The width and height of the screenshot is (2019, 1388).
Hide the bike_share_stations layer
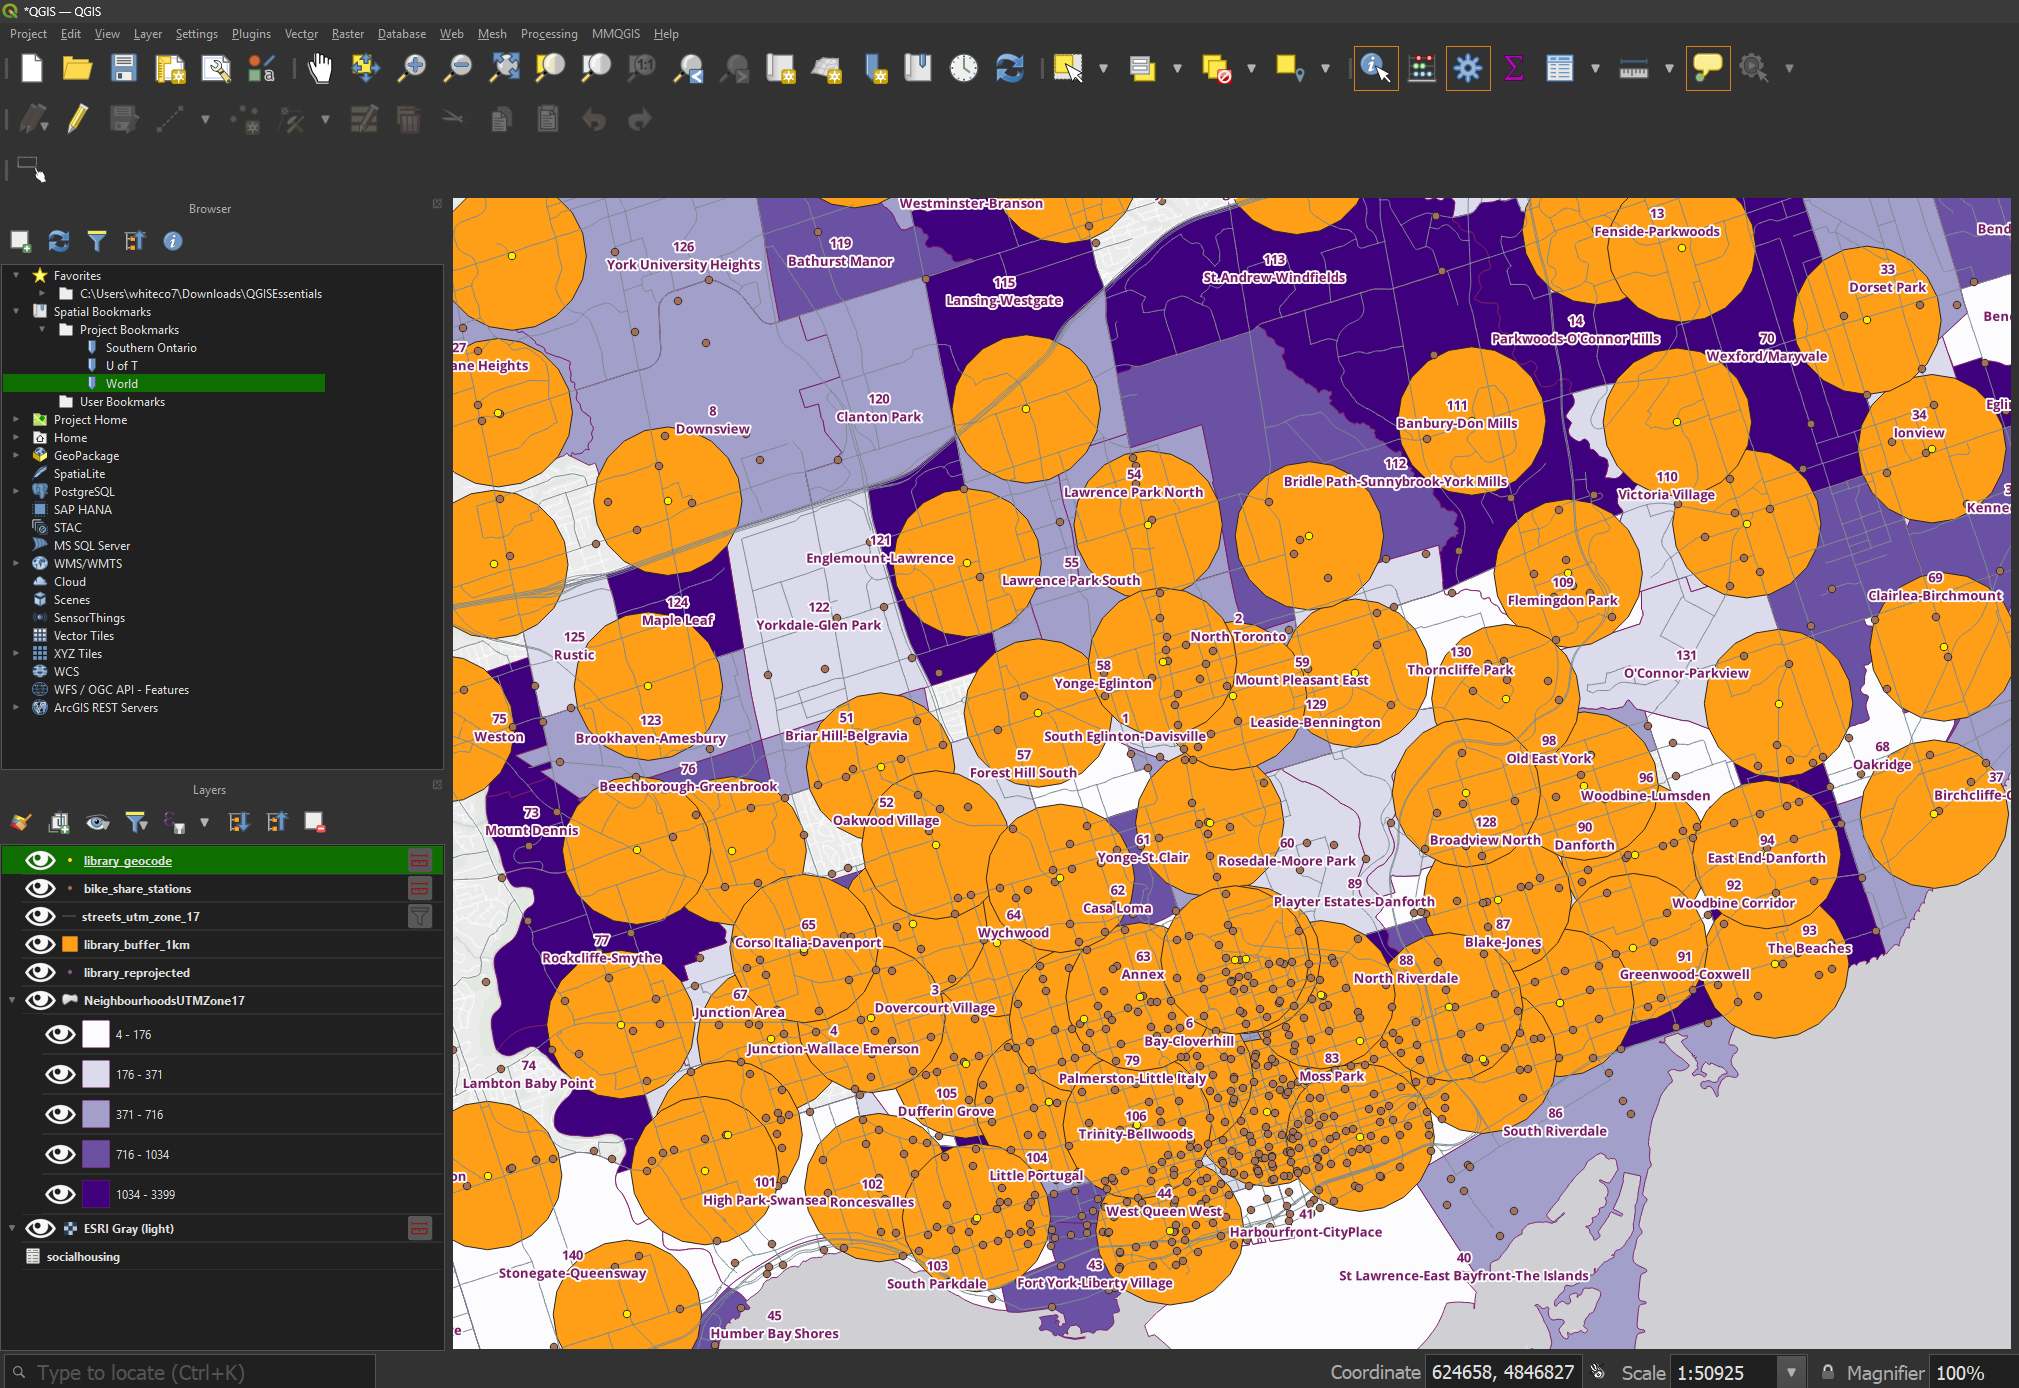40,888
